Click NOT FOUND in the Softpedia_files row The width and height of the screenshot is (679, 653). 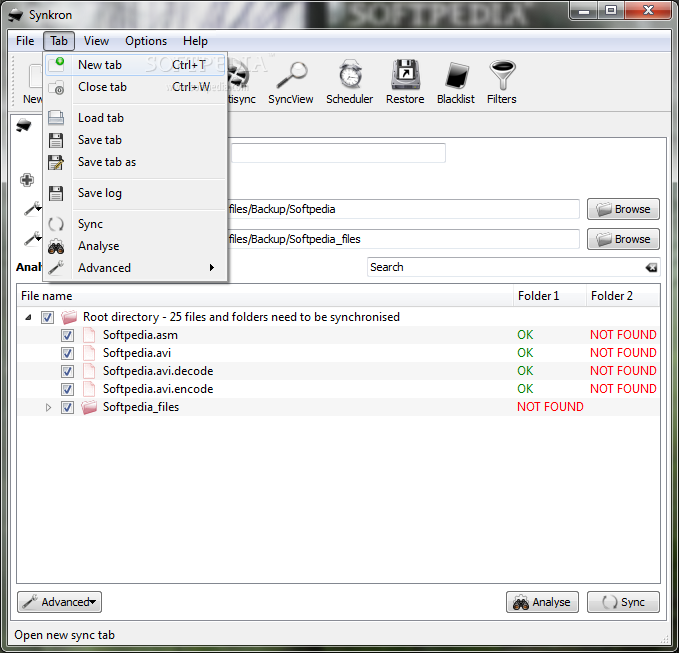(550, 407)
